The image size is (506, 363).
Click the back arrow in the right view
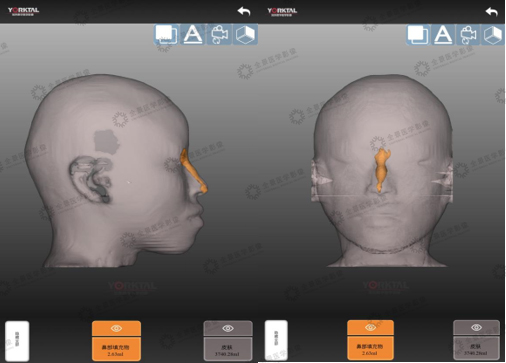[x=492, y=12]
